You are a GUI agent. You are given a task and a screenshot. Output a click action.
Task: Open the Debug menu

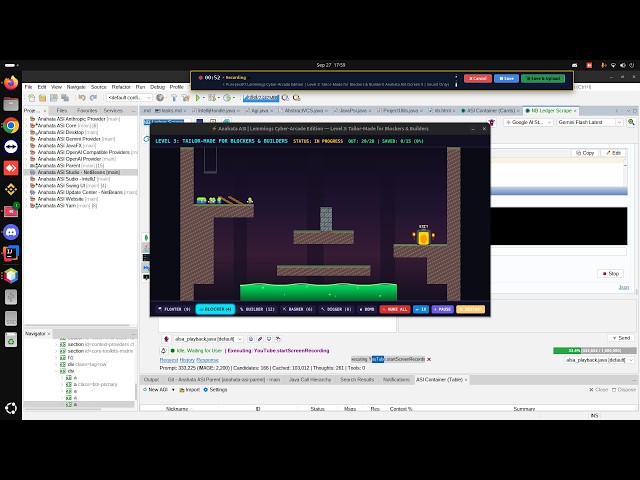157,87
